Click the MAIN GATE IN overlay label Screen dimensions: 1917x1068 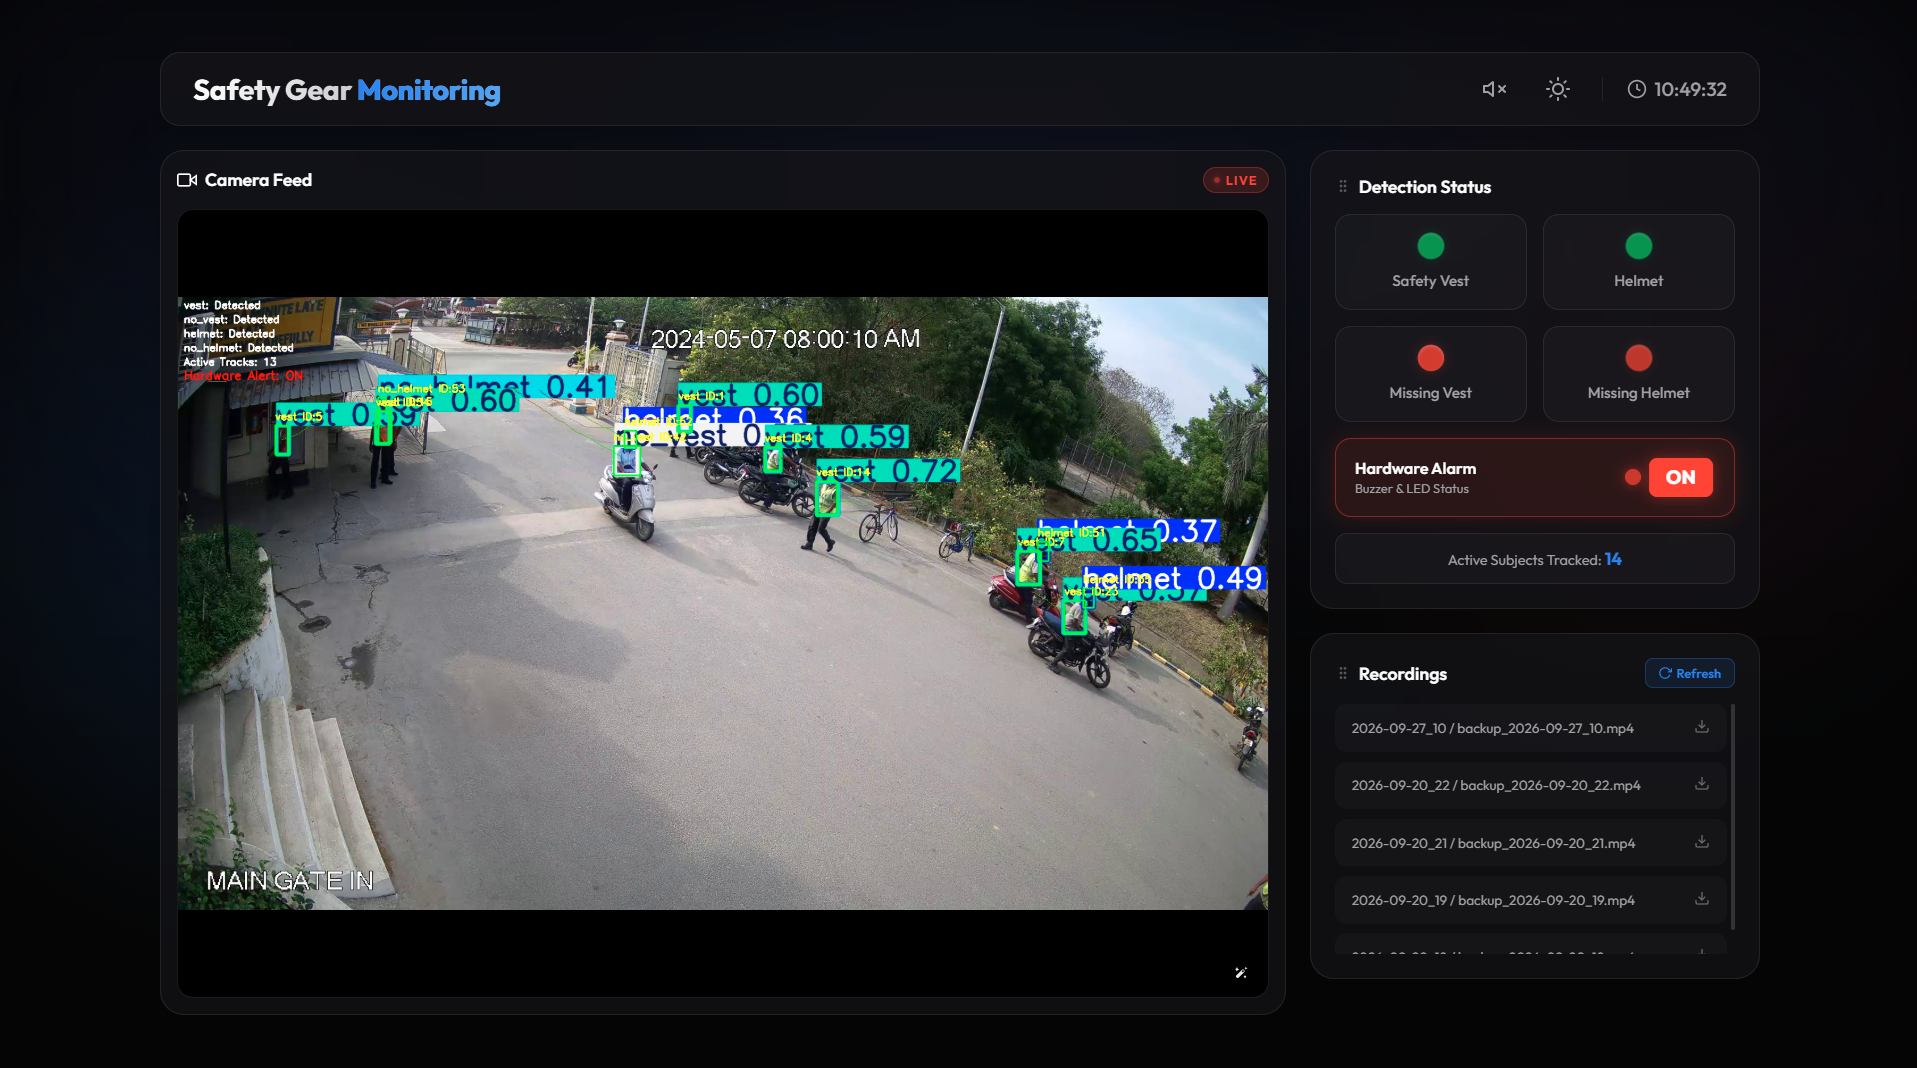point(290,881)
